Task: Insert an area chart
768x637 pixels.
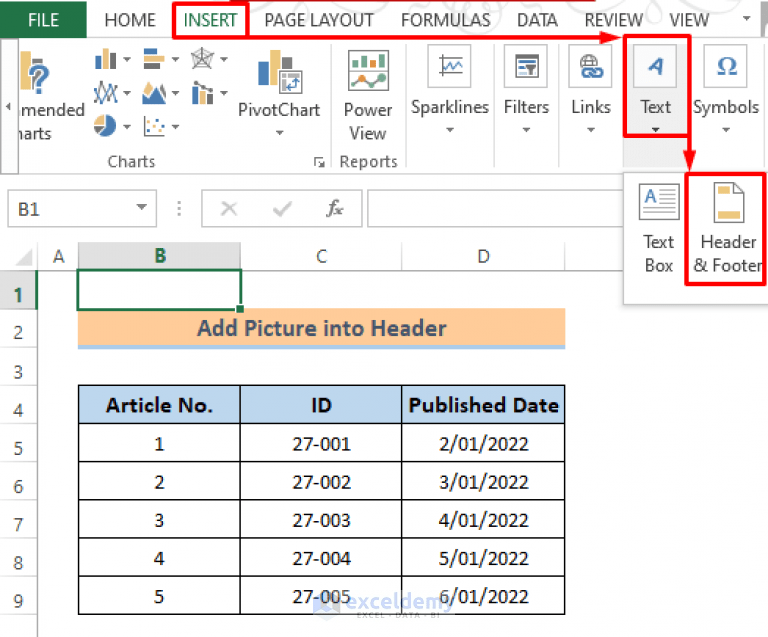Action: (x=154, y=93)
